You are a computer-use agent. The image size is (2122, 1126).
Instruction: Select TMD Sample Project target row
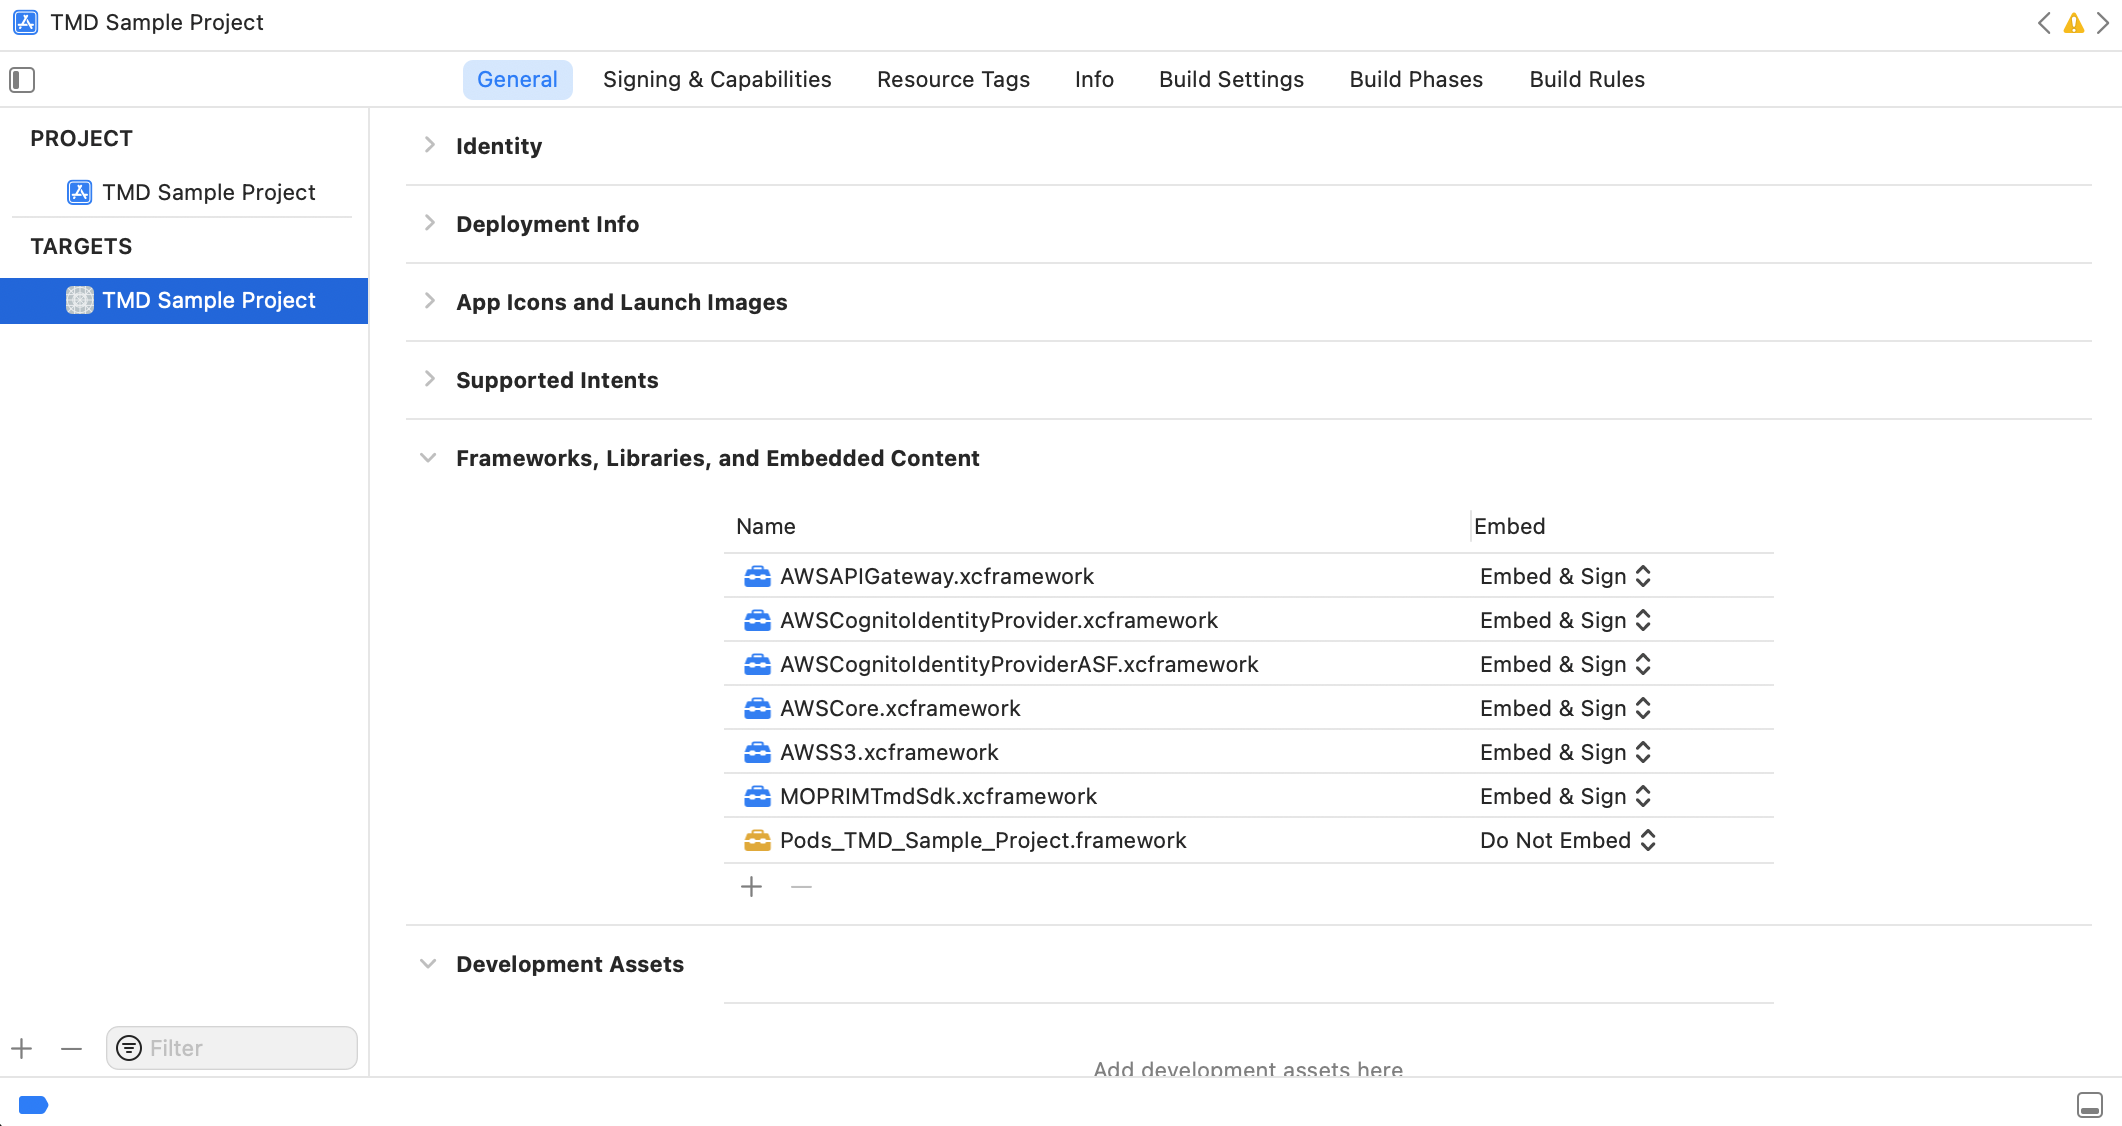(184, 301)
